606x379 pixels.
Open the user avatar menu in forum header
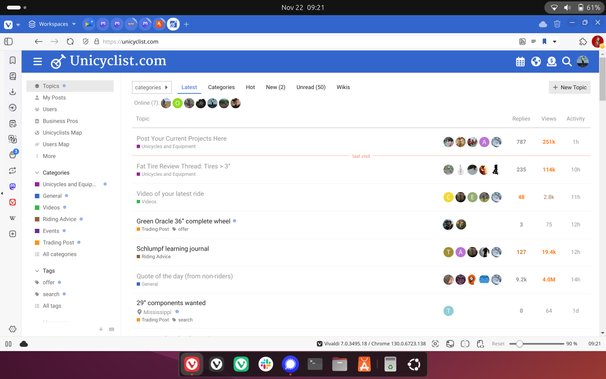(x=582, y=61)
